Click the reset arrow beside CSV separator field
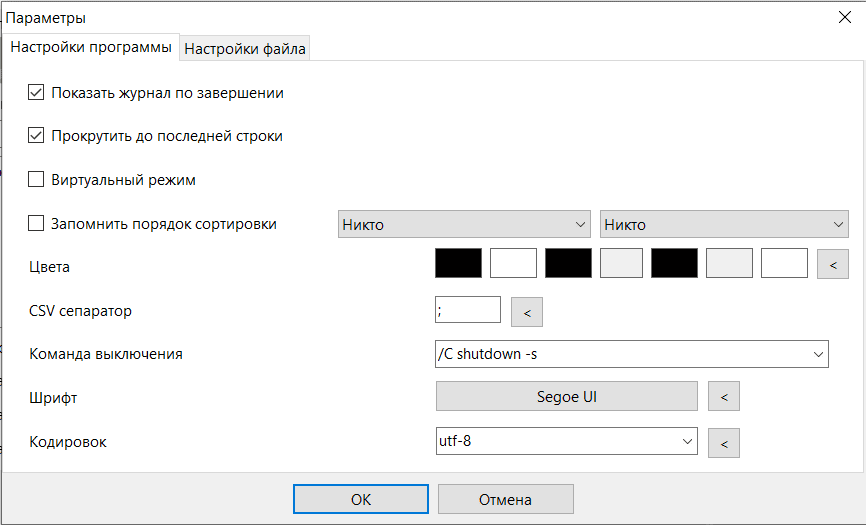 526,312
